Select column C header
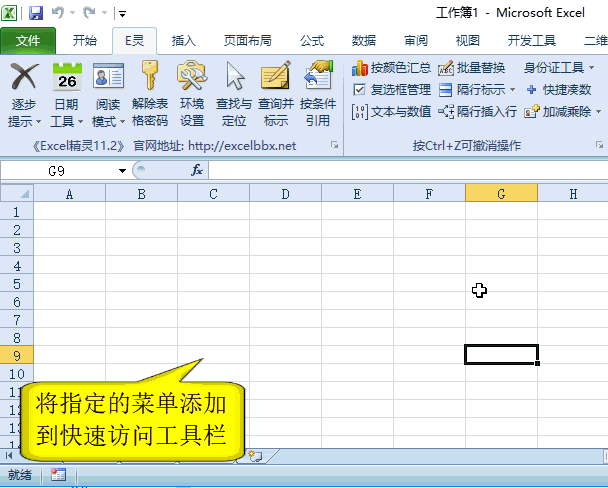This screenshot has width=608, height=488. click(x=213, y=193)
